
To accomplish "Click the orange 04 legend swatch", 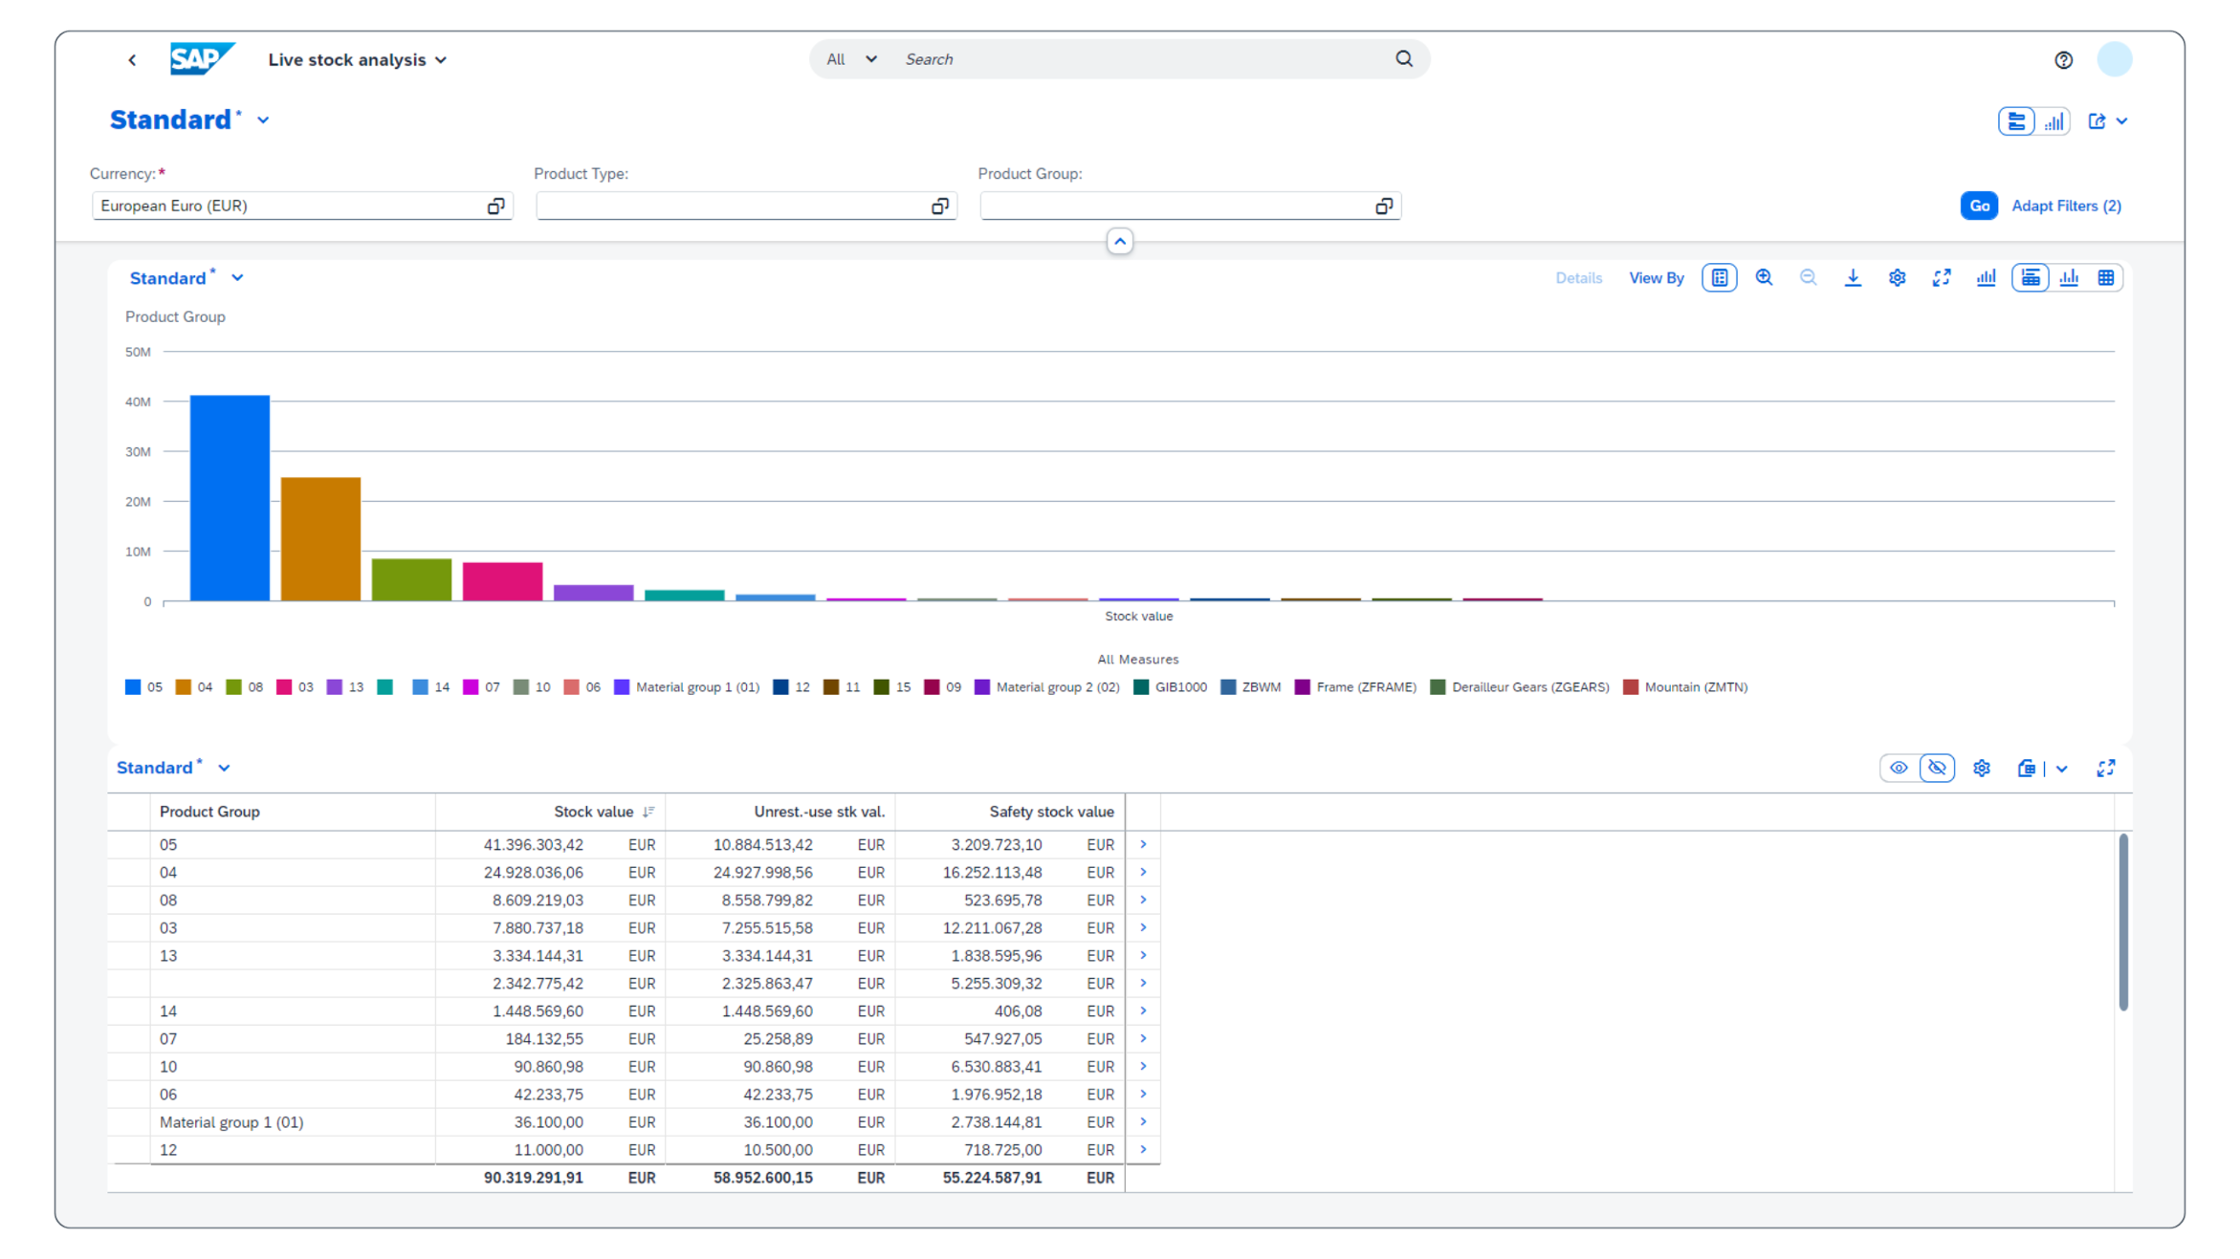I will [x=183, y=687].
